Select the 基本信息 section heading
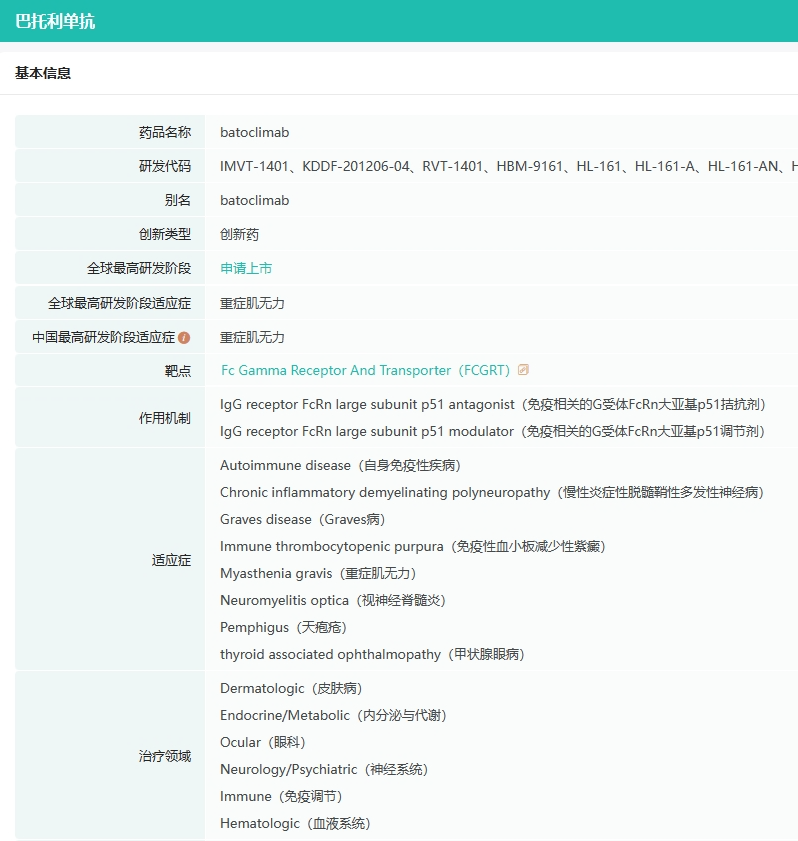This screenshot has width=798, height=841. click(43, 73)
